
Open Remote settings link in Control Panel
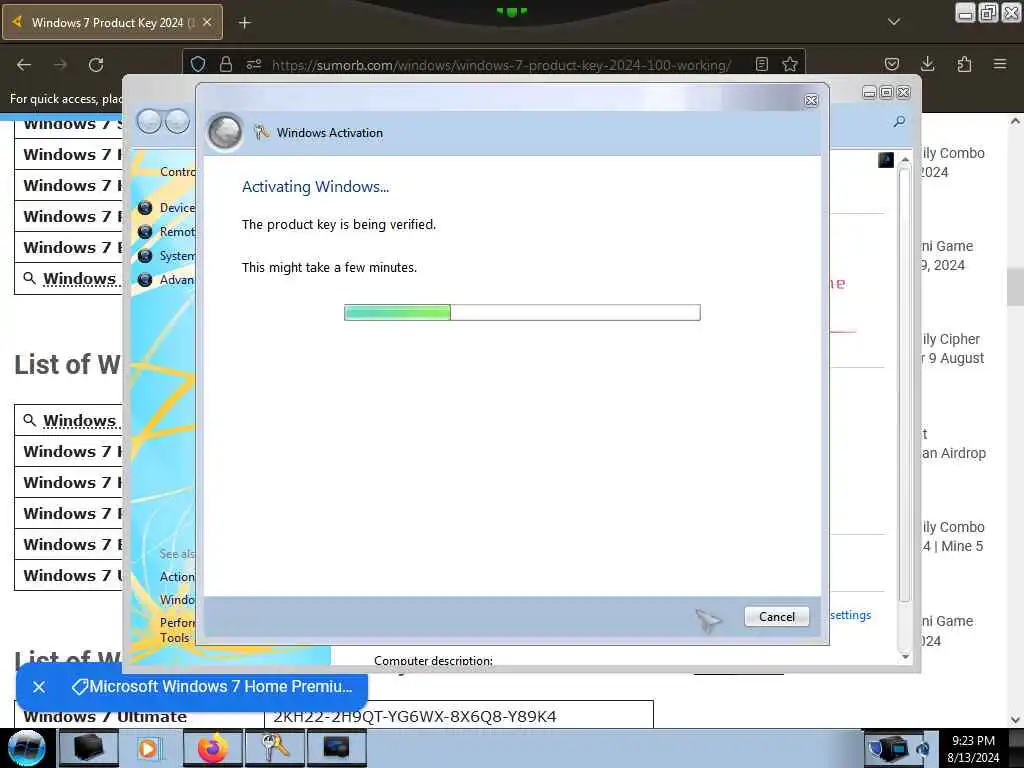177,232
